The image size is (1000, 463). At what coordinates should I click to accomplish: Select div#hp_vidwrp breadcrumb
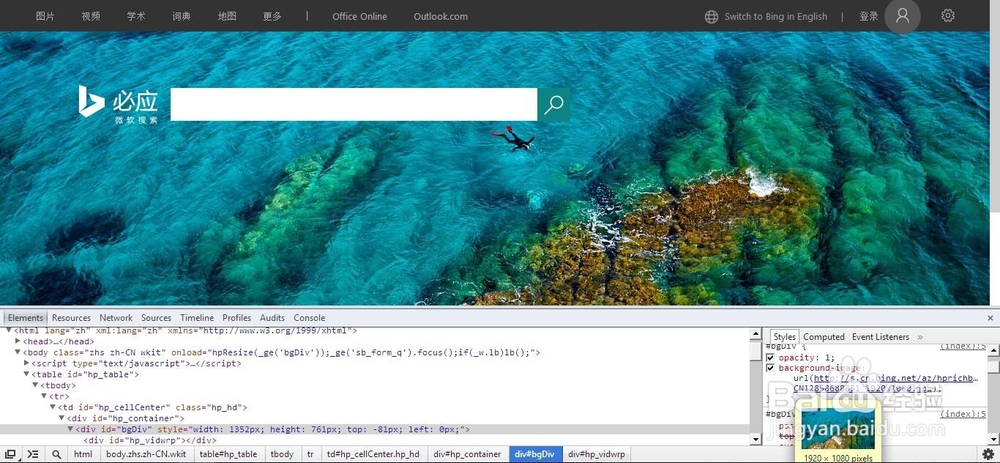coord(597,454)
